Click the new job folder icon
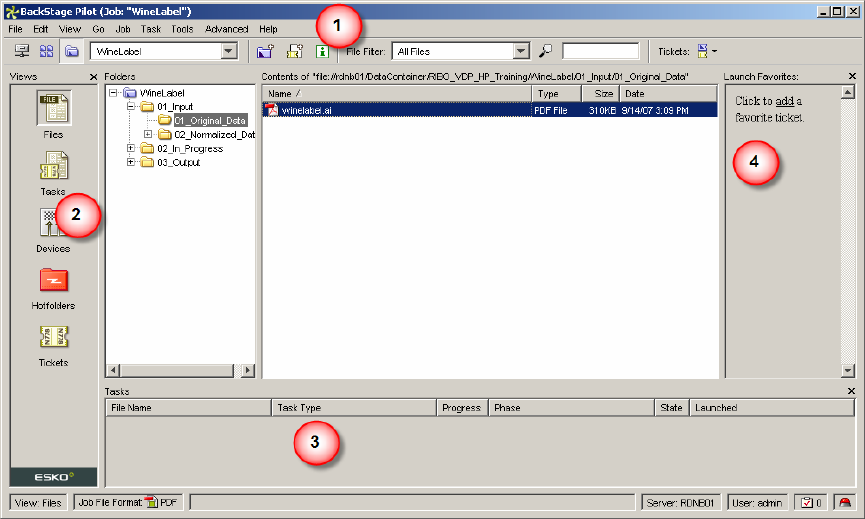865x519 pixels. click(265, 51)
